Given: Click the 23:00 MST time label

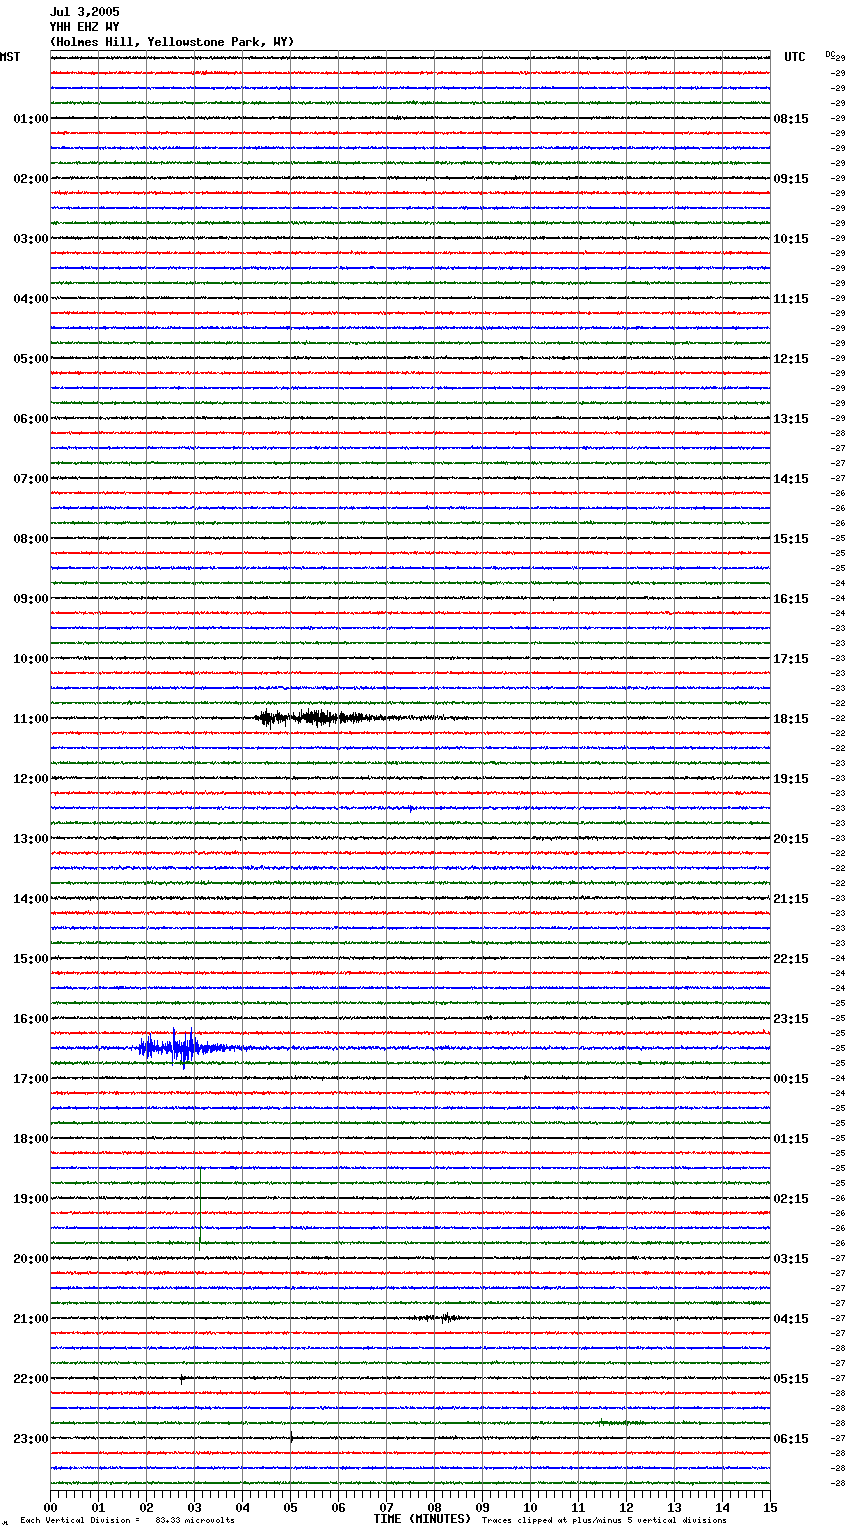Looking at the screenshot, I should tap(31, 1439).
